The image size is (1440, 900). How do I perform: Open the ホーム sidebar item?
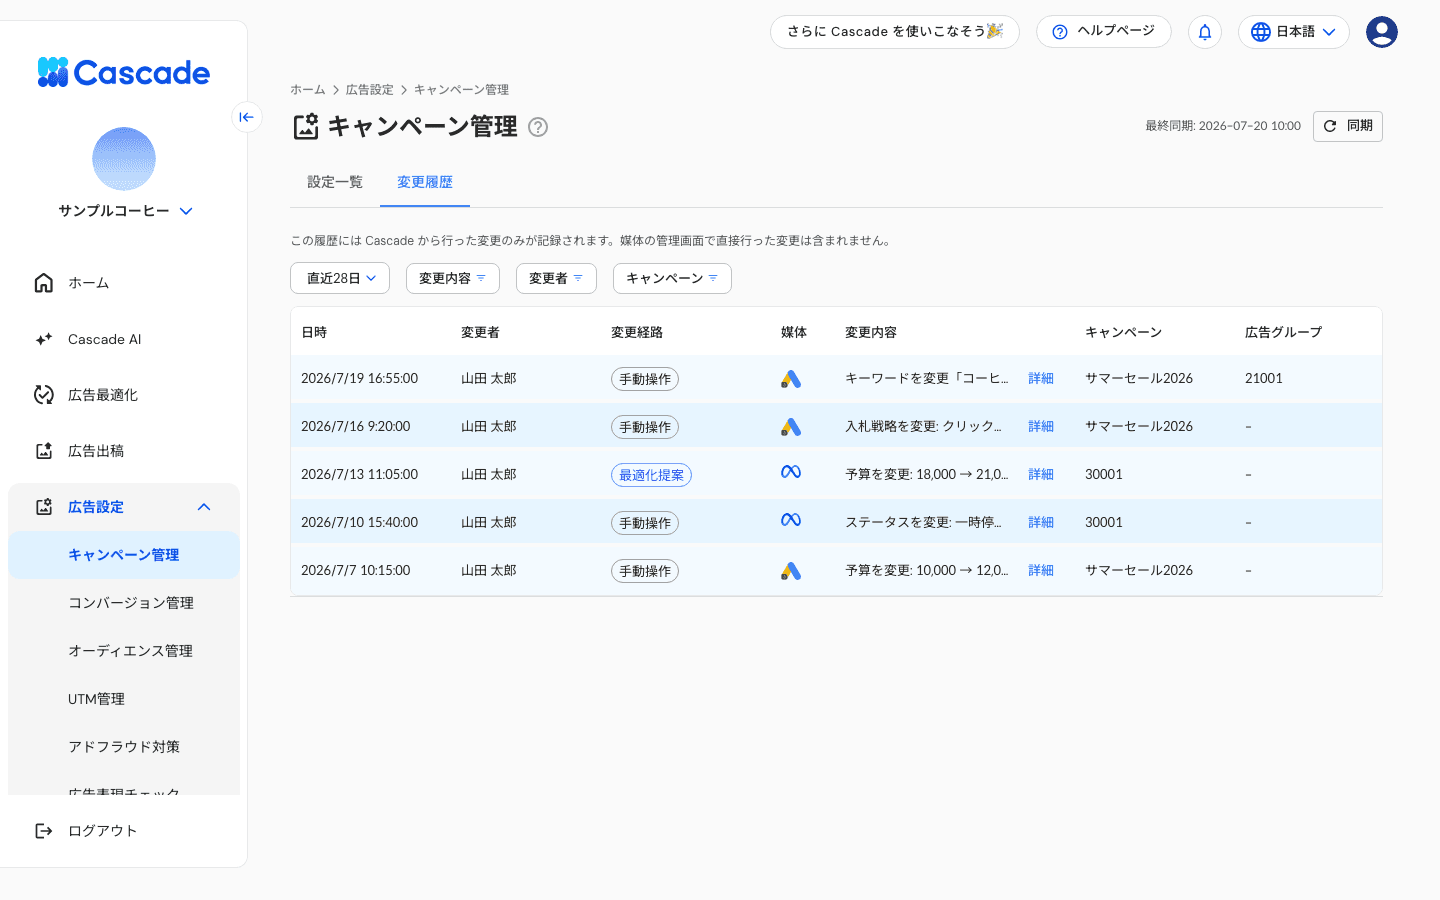tap(124, 283)
